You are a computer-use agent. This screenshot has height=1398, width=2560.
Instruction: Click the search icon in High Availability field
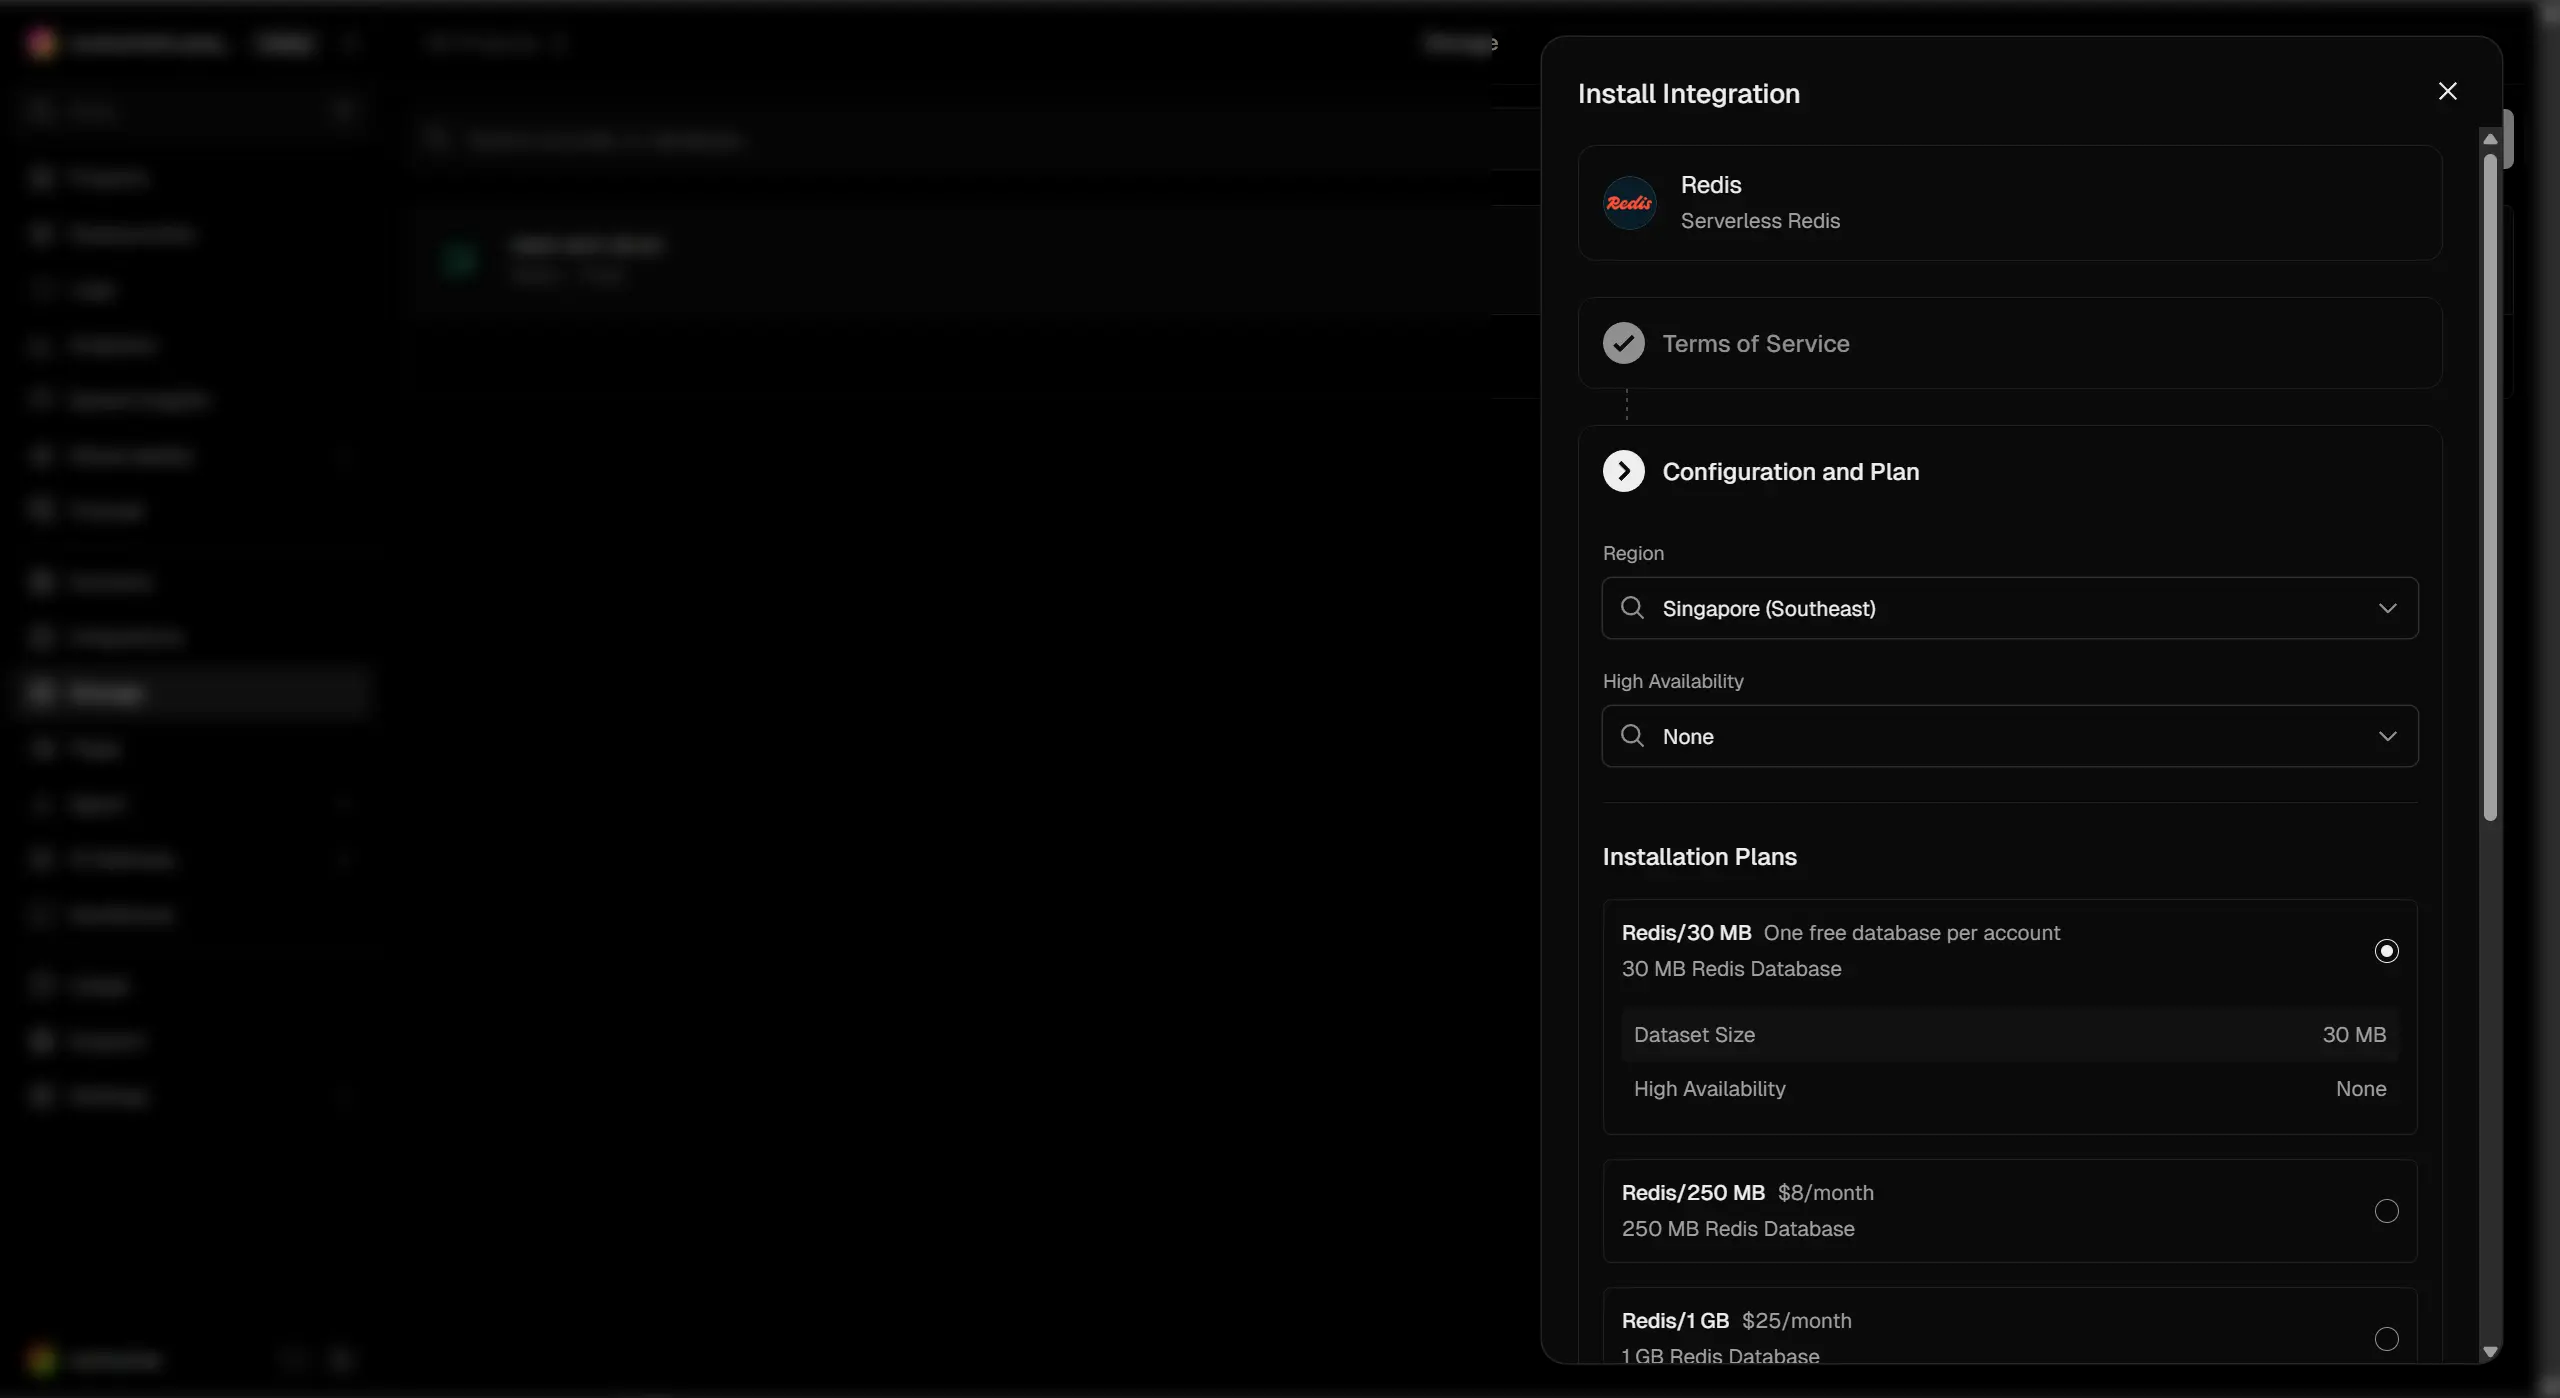[x=1632, y=736]
